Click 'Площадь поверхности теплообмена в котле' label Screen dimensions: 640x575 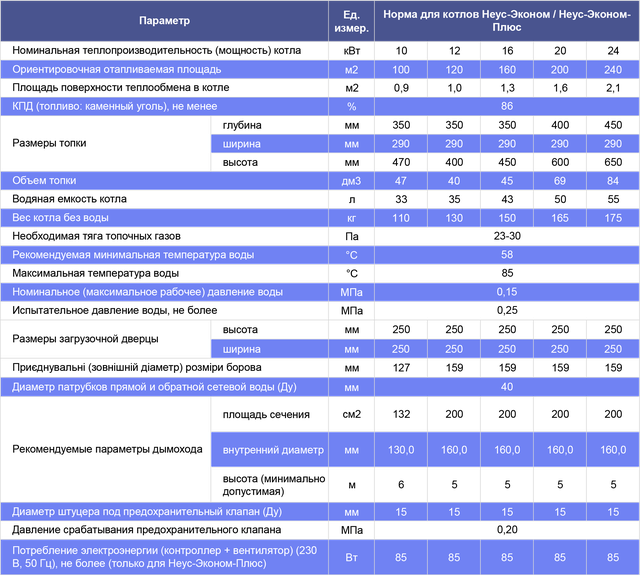click(121, 88)
